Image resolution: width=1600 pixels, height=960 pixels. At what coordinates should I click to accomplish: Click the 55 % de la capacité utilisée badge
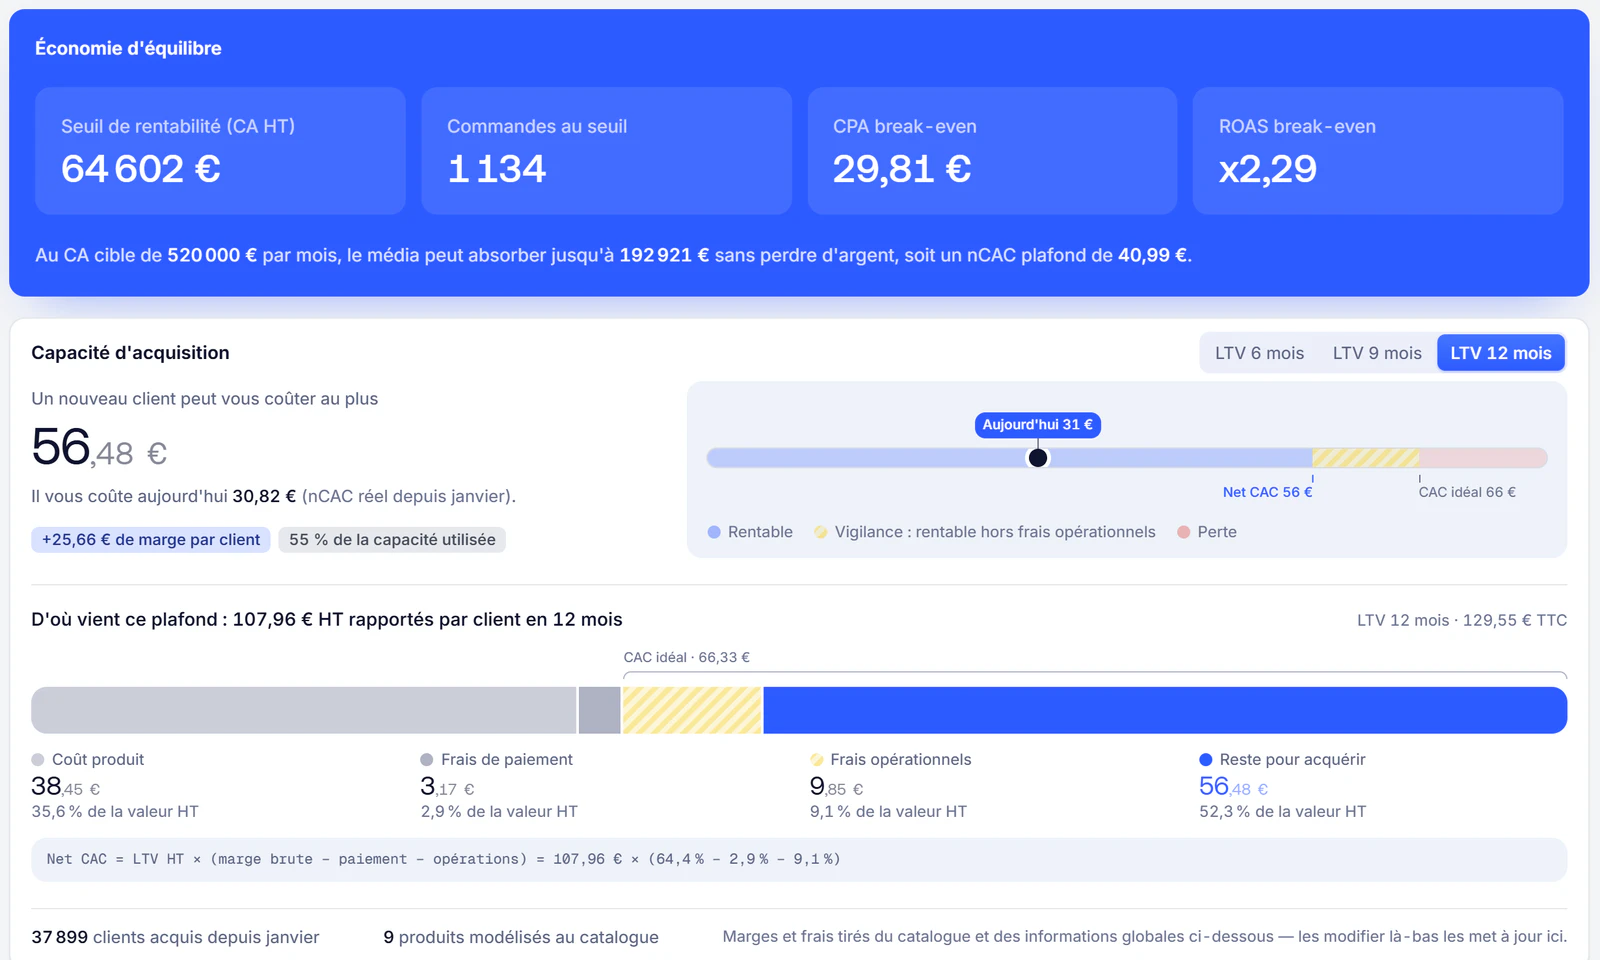[x=392, y=540]
